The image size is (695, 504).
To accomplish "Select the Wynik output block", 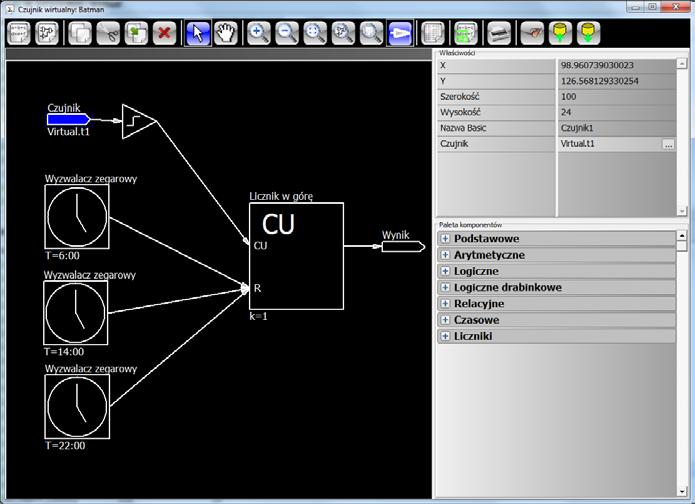I will coord(403,246).
